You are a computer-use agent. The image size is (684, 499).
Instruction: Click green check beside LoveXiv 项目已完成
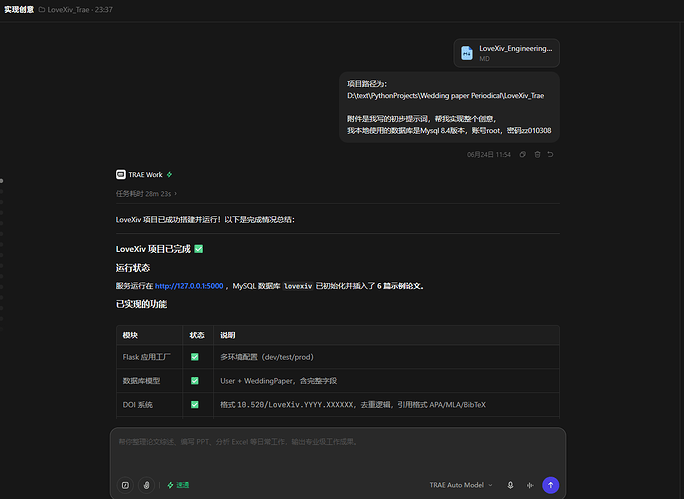coord(198,249)
